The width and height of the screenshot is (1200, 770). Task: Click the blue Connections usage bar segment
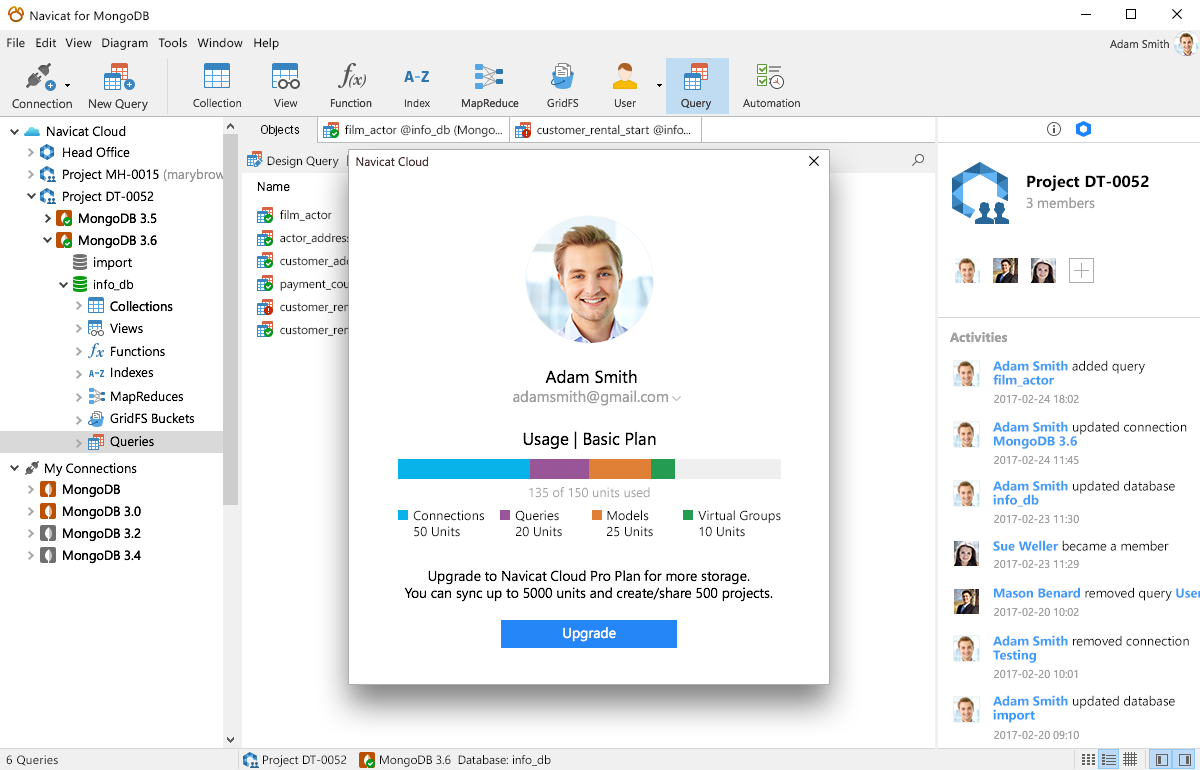click(x=464, y=469)
